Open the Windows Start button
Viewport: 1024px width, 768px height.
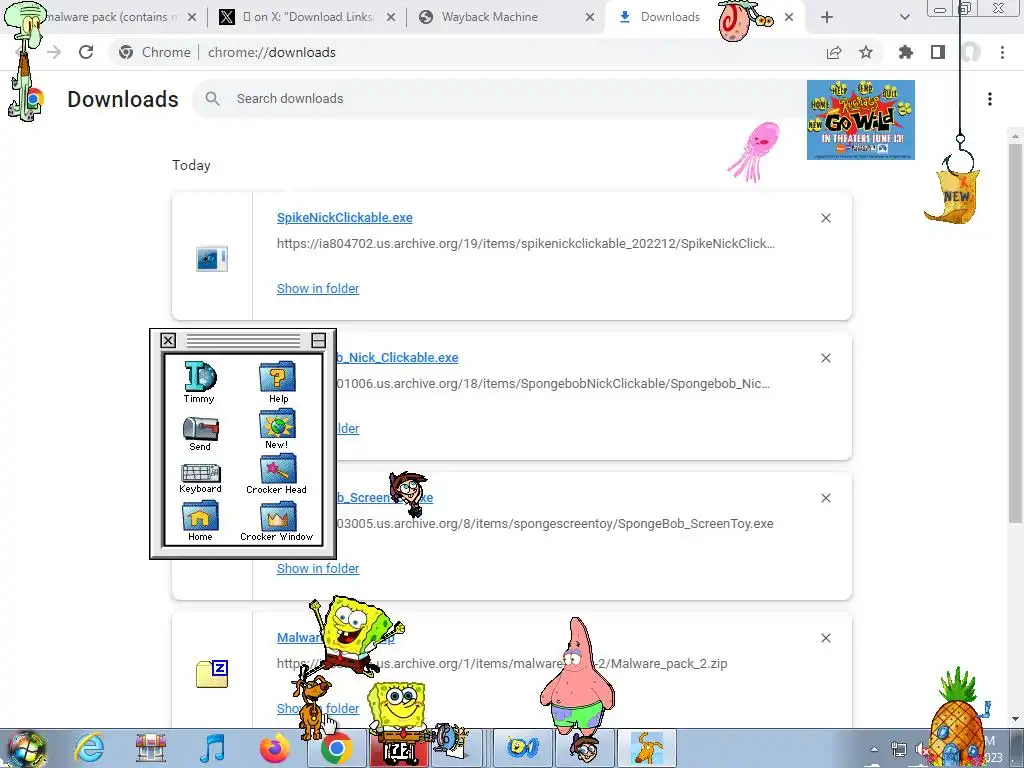pos(26,748)
